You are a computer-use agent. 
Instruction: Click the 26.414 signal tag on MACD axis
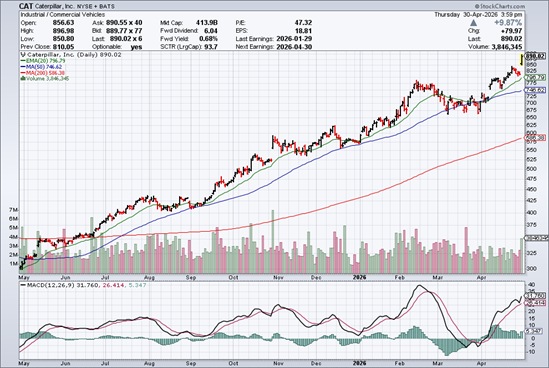click(x=536, y=303)
